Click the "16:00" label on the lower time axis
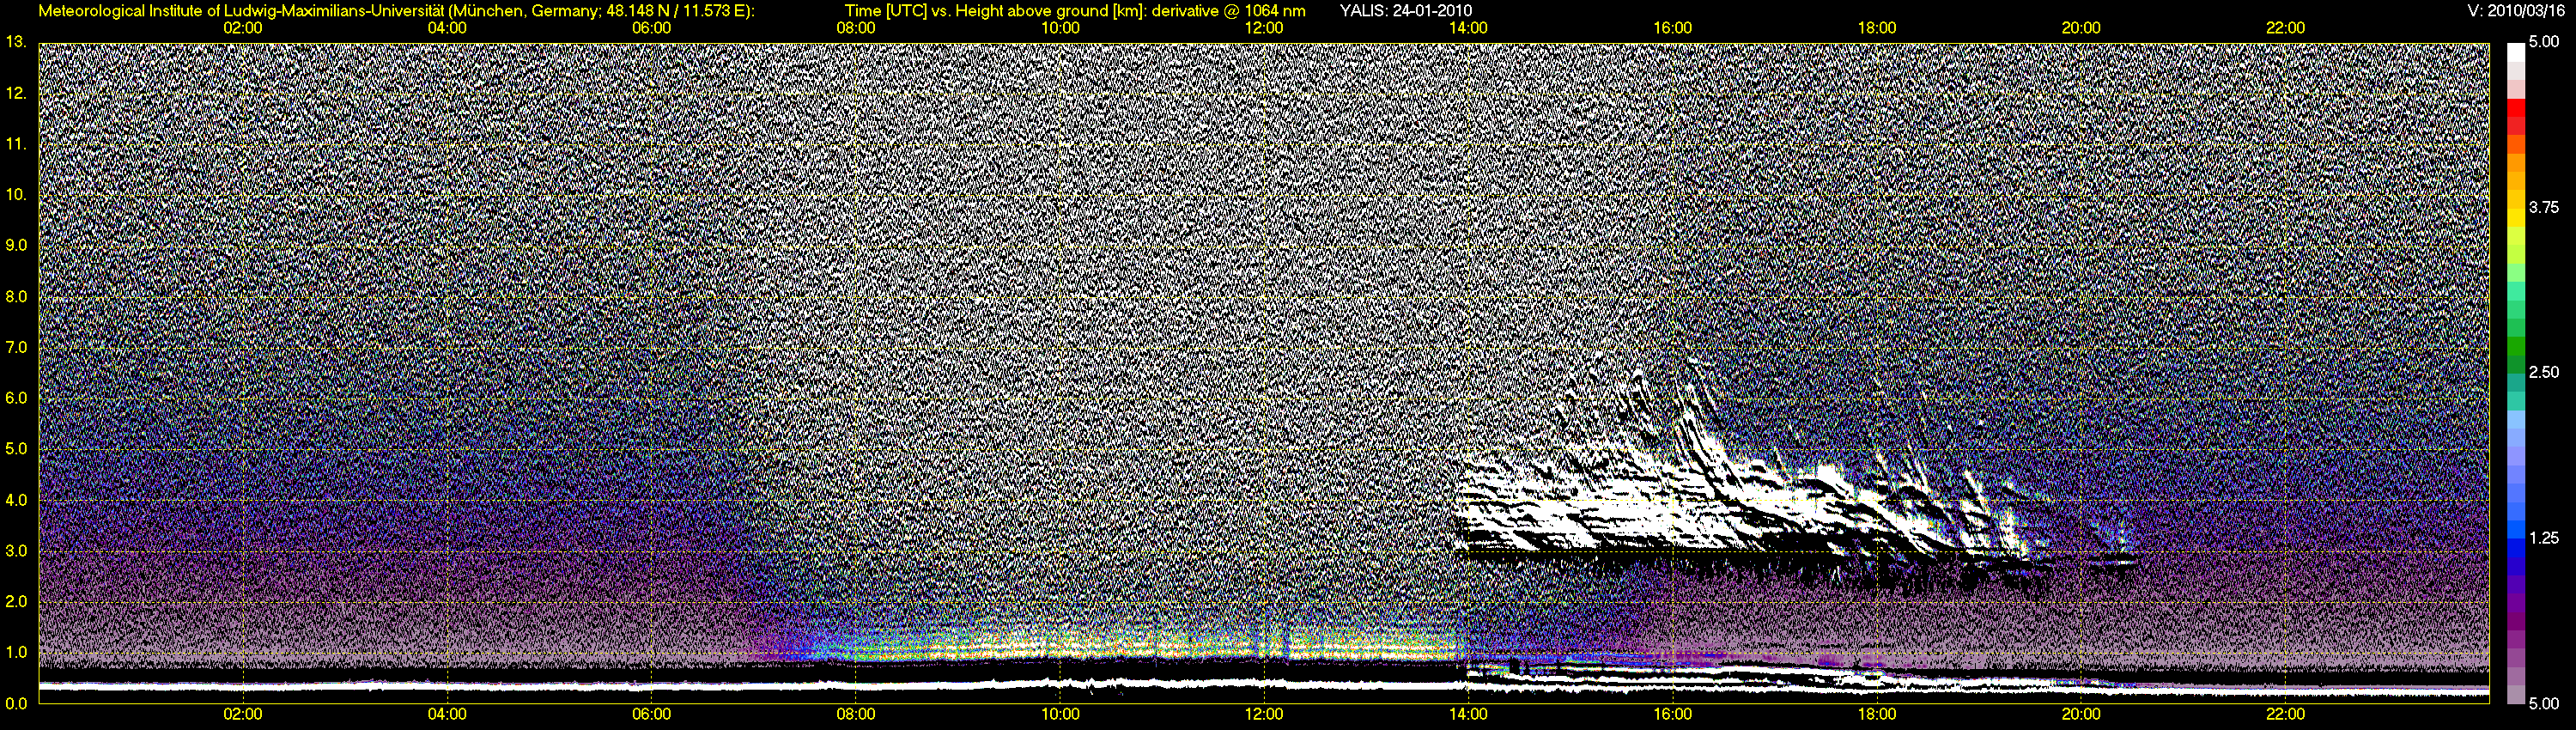This screenshot has height=730, width=2576. pyautogui.click(x=1673, y=714)
